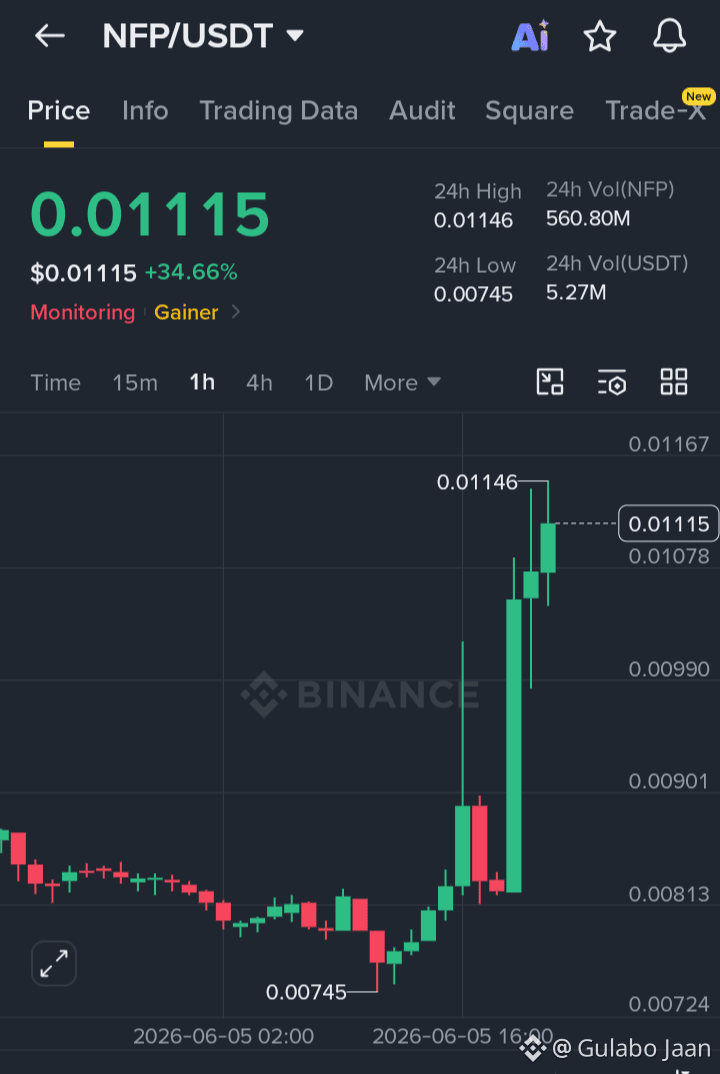
Task: Expand chart to fullscreen with arrows icon
Action: [54, 963]
